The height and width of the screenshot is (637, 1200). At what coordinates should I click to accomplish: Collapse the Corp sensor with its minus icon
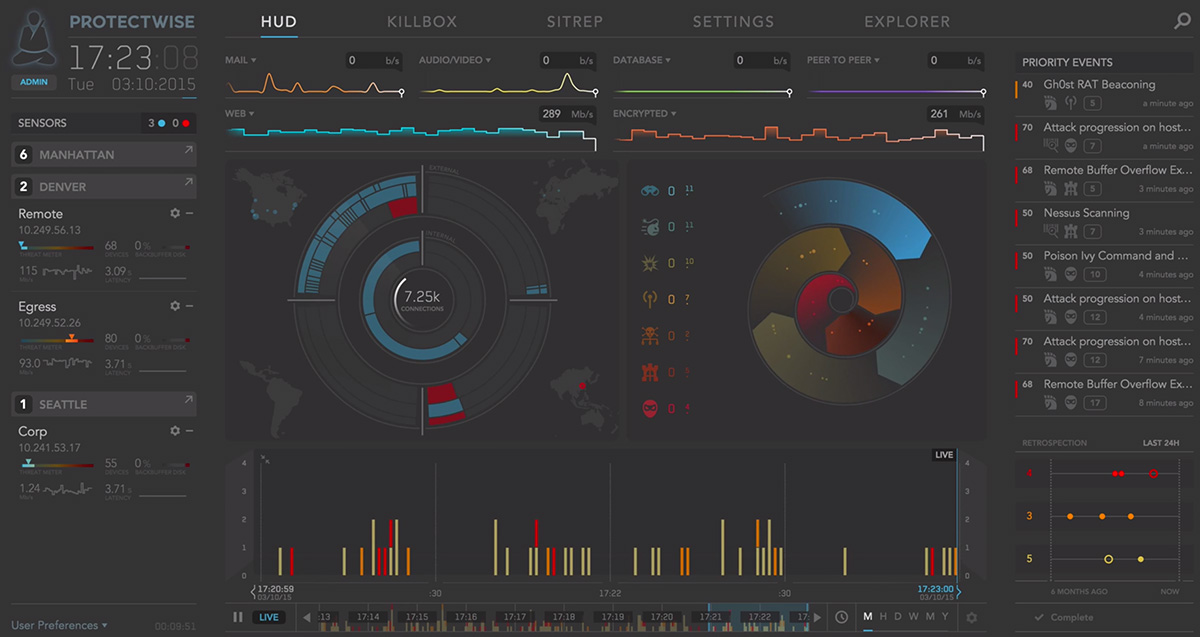click(189, 430)
